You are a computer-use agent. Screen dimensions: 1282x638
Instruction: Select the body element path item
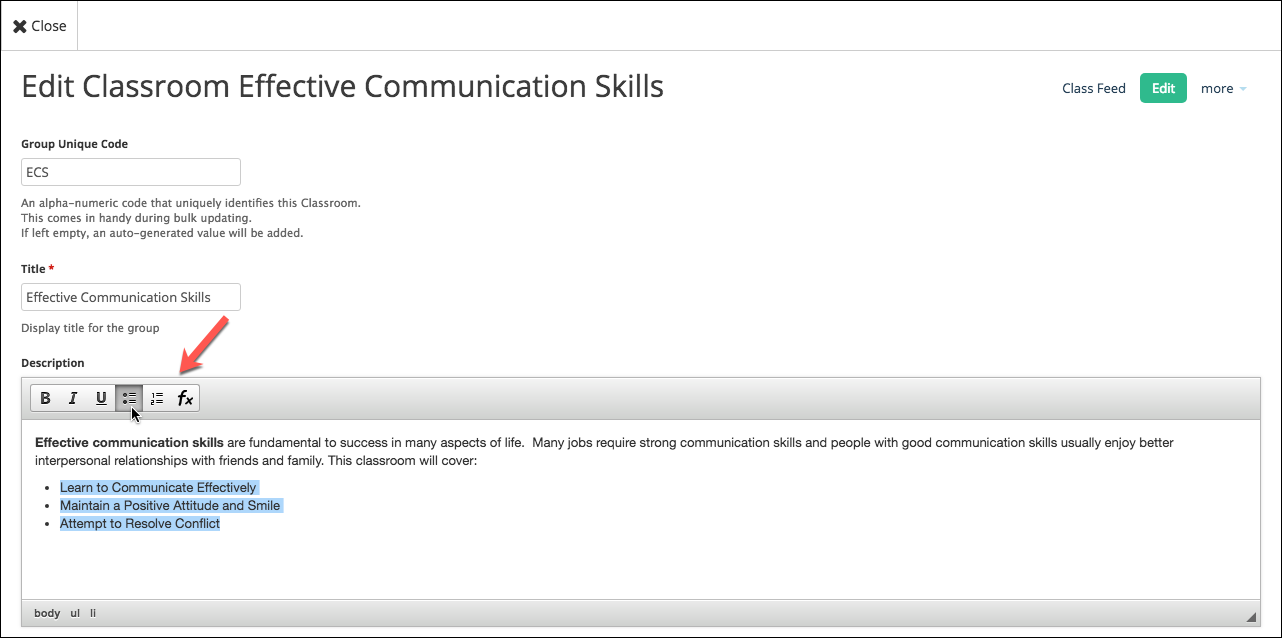click(47, 613)
